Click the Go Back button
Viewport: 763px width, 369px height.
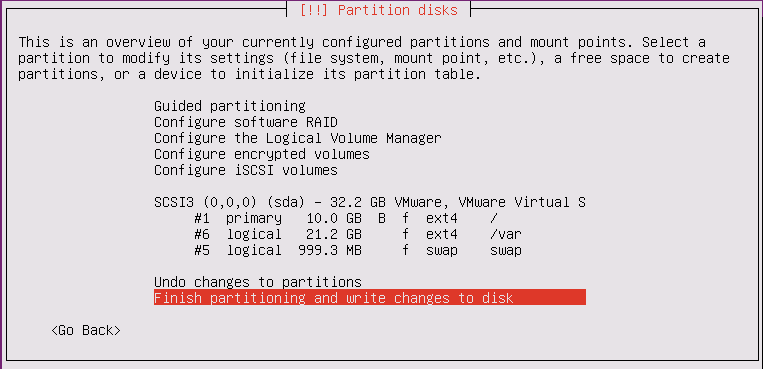pyautogui.click(x=86, y=330)
